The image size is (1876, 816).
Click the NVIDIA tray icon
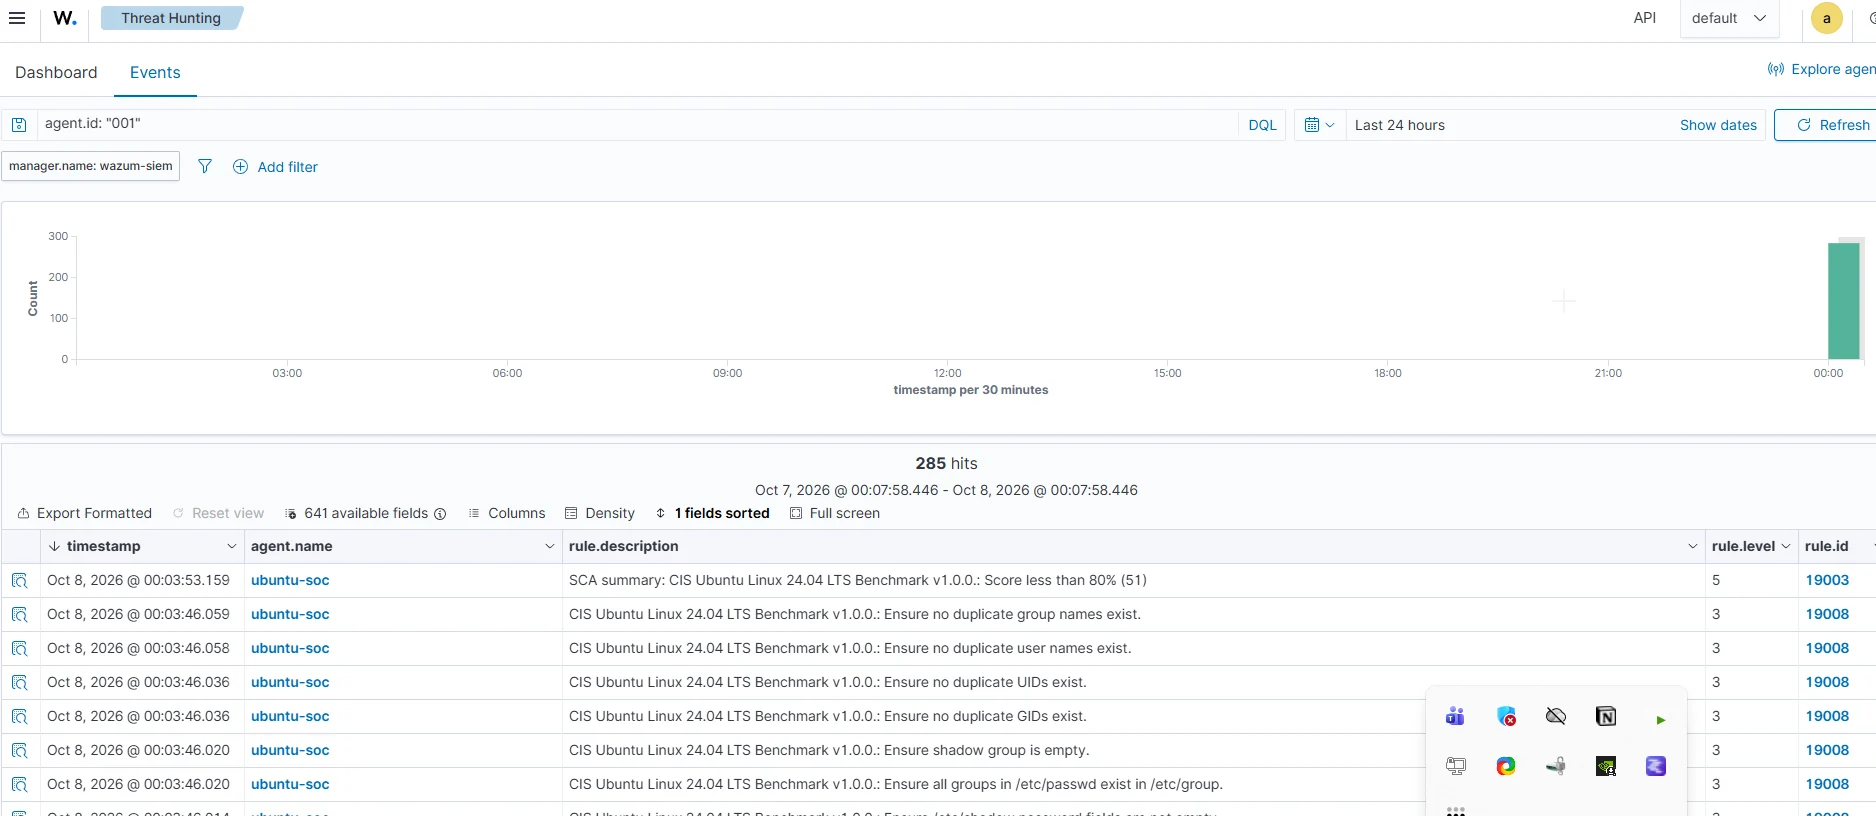pos(1606,766)
